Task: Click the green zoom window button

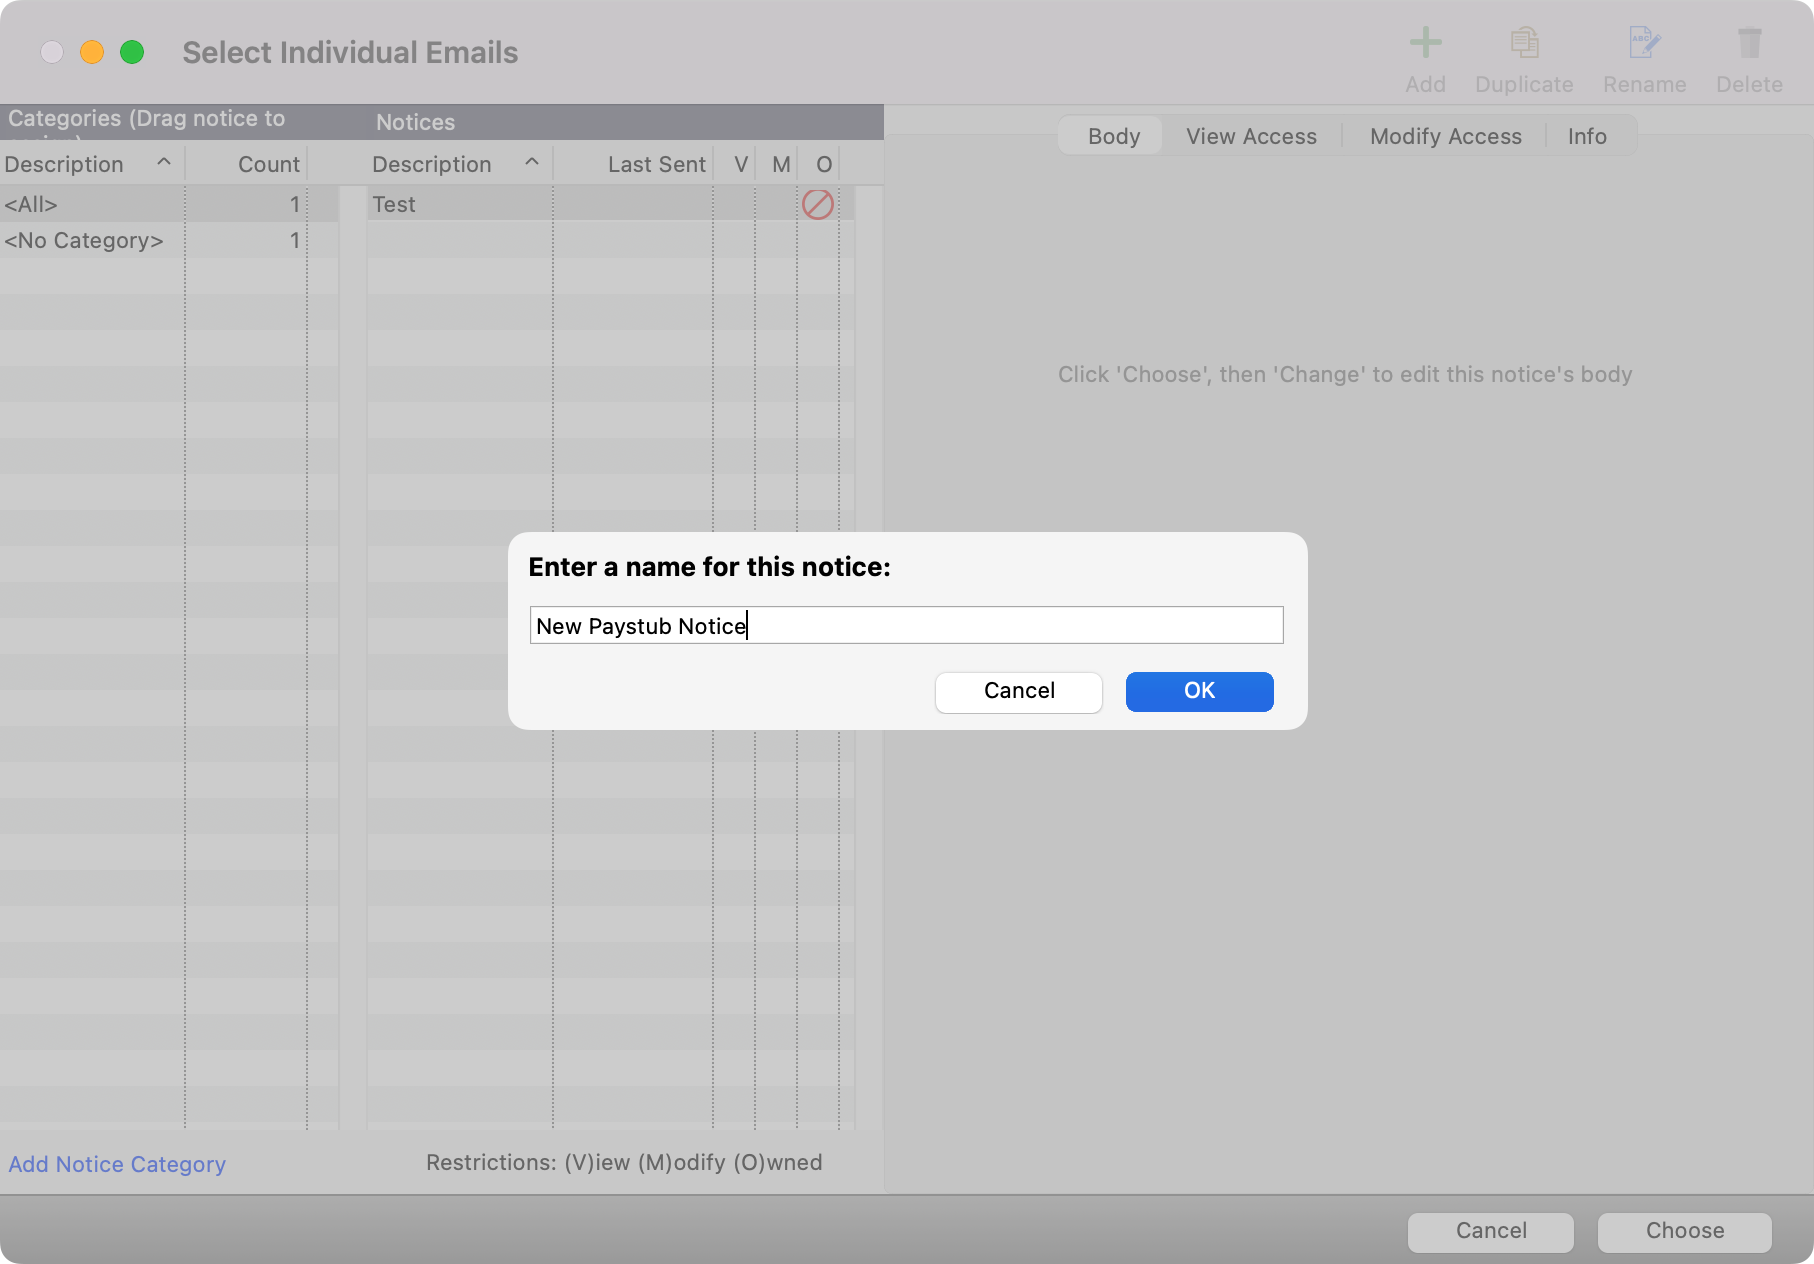Action: [x=132, y=52]
